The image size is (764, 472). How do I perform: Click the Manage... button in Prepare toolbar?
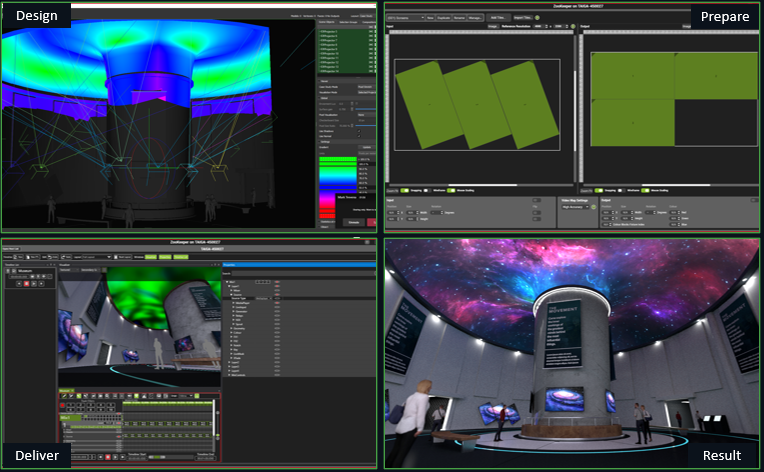475,18
